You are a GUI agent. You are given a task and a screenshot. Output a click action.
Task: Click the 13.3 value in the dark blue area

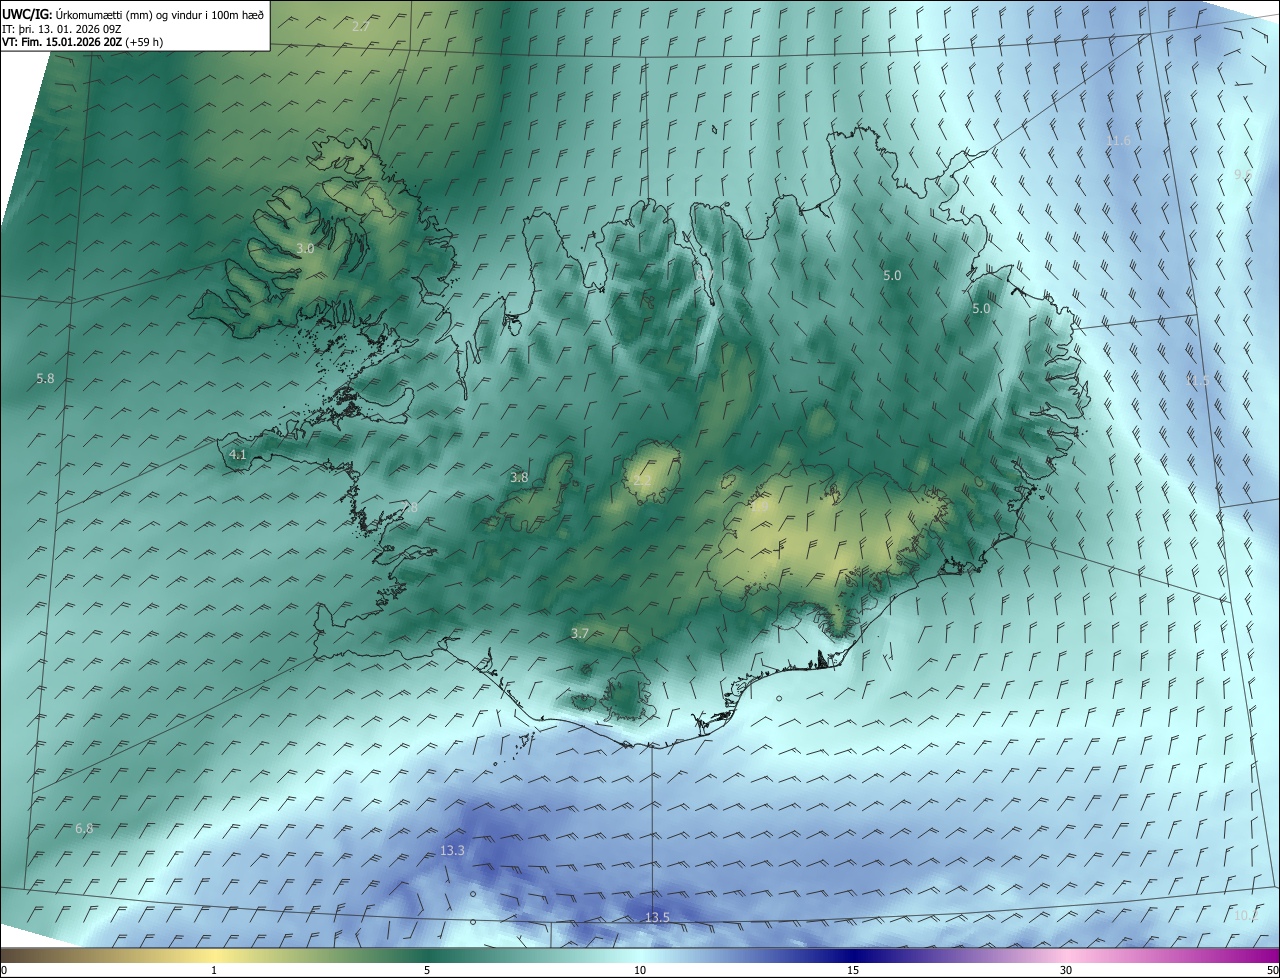(452, 851)
